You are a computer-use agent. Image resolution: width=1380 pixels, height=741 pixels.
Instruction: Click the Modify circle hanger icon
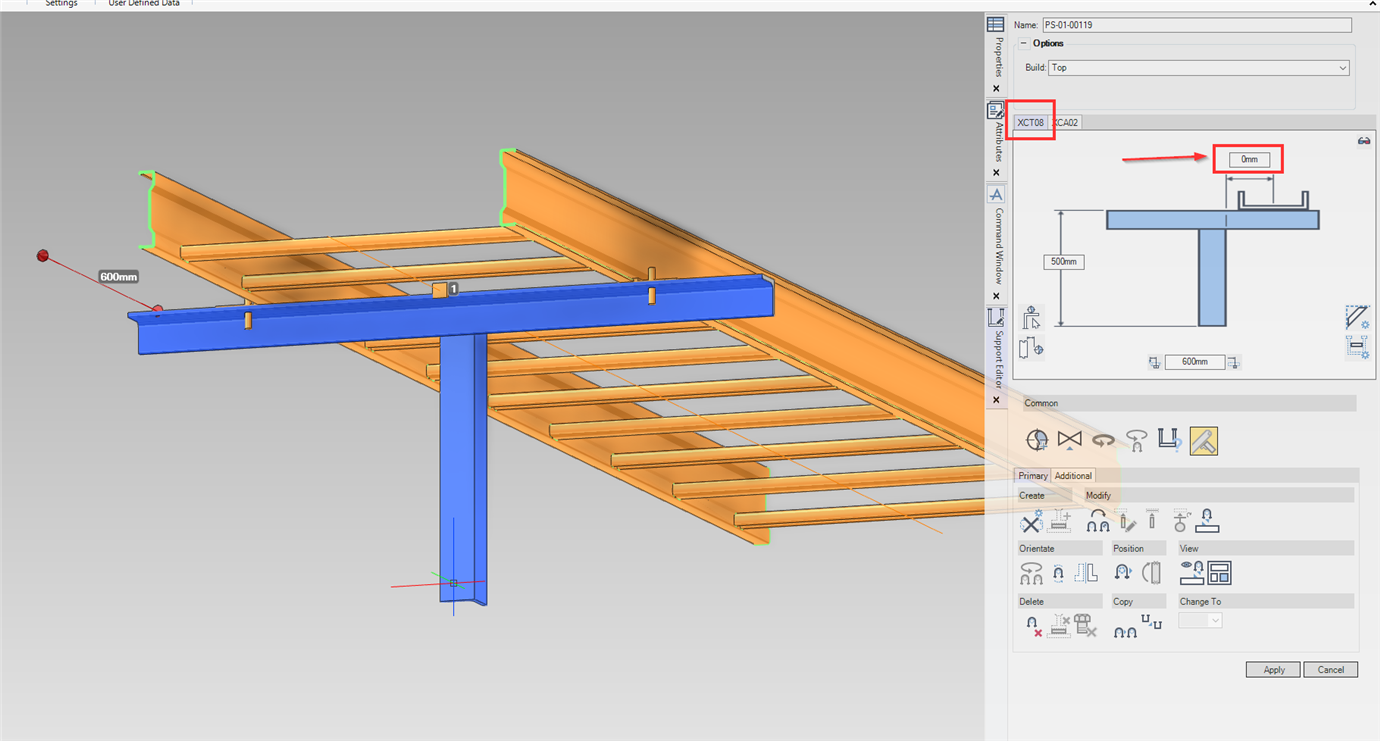point(1181,521)
